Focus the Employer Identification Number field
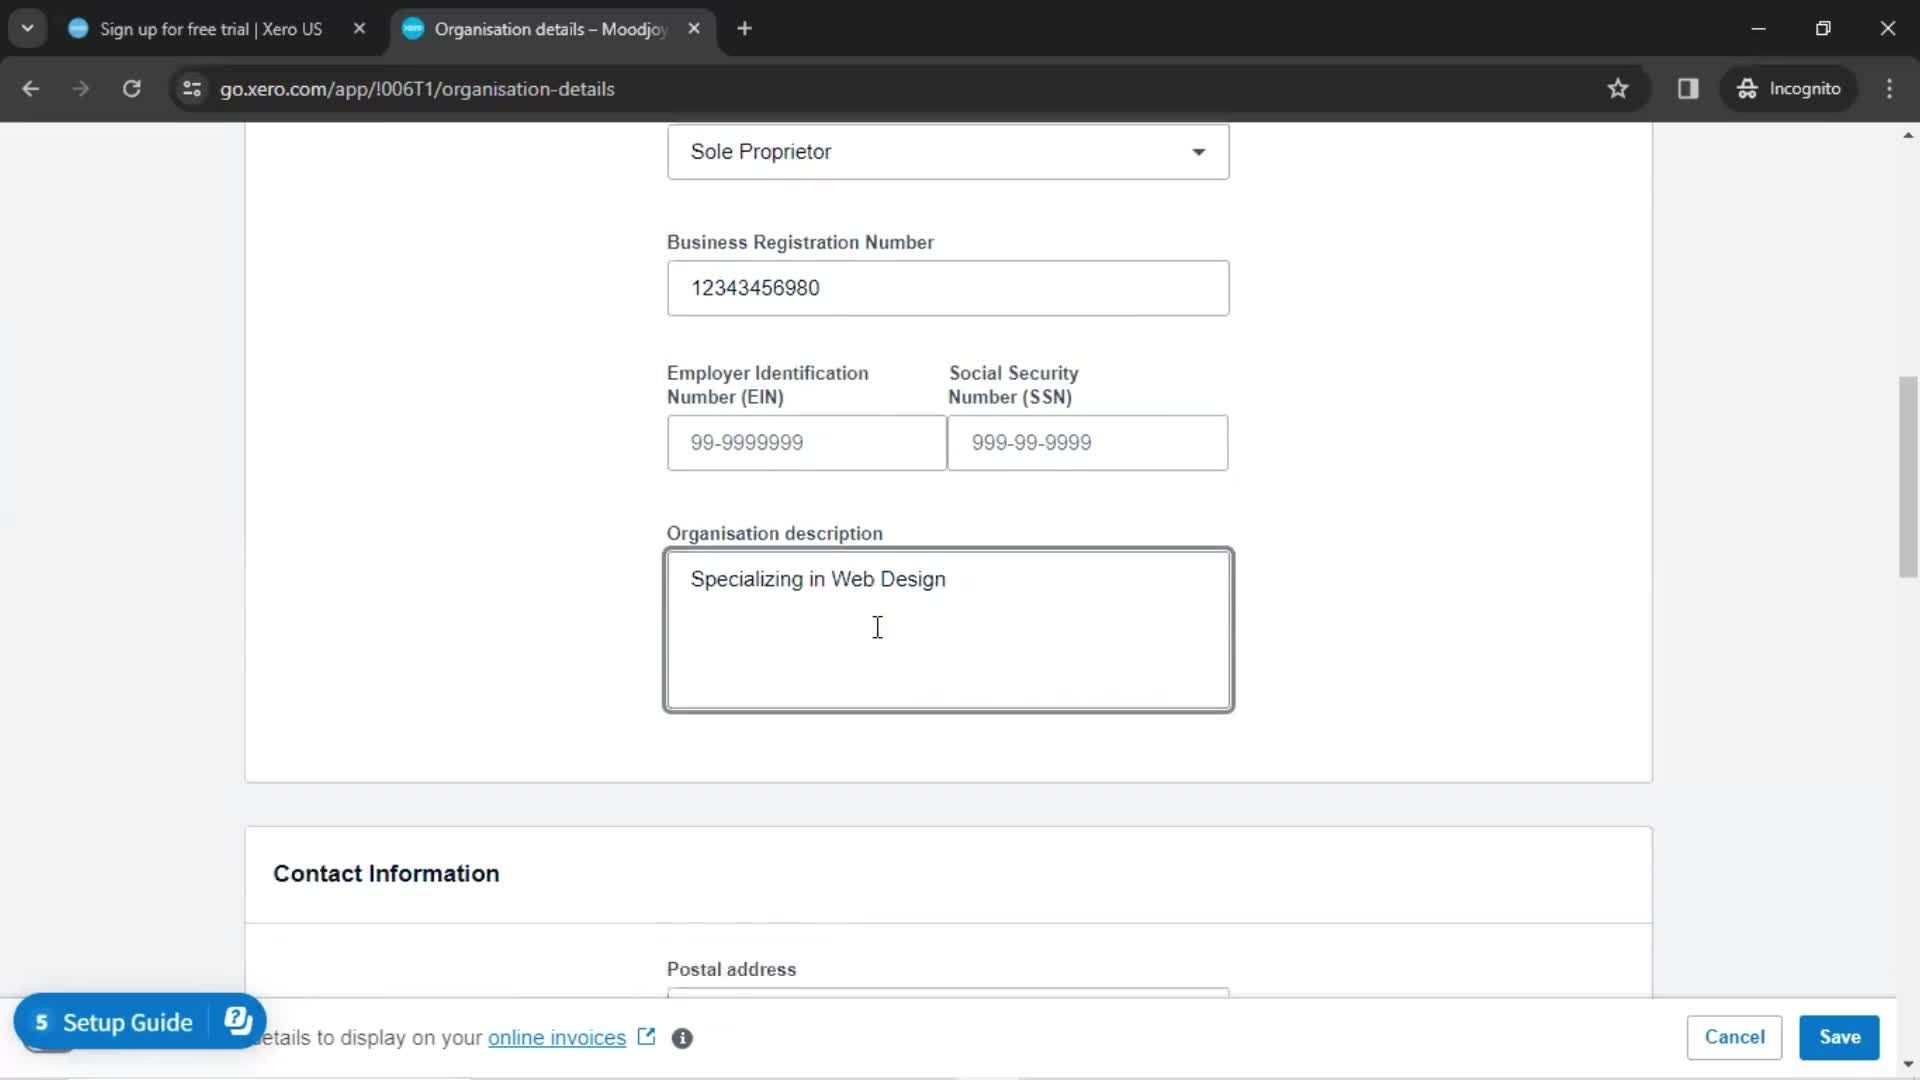The height and width of the screenshot is (1080, 1920). (x=806, y=443)
